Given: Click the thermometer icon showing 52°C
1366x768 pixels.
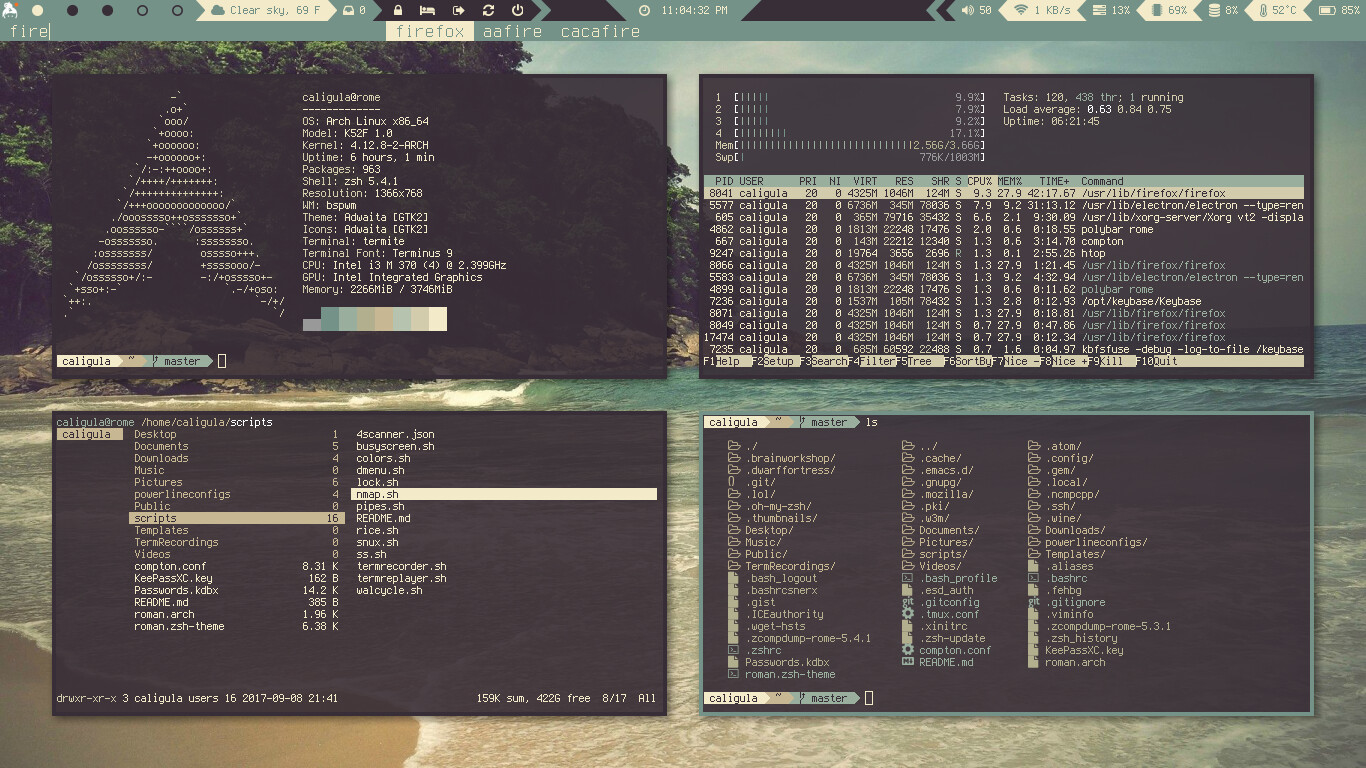Looking at the screenshot, I should (x=1263, y=11).
